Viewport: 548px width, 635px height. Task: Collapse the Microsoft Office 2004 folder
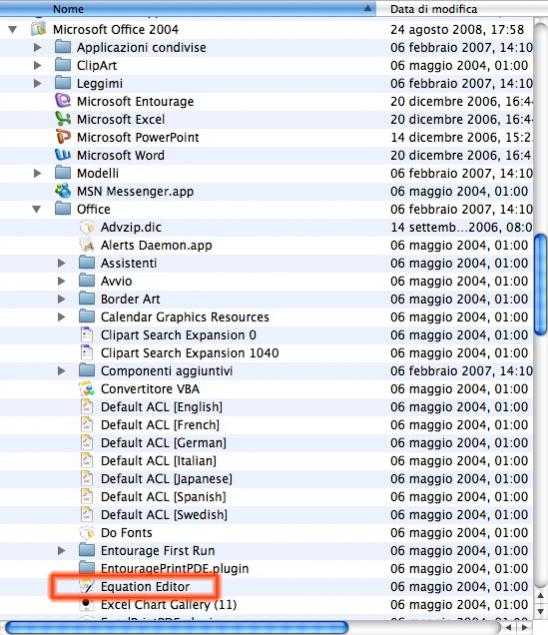[13, 29]
